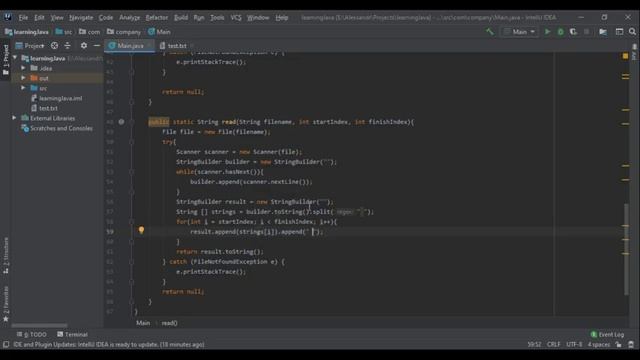This screenshot has height=360, width=640.
Task: Open the Refactor menu
Action: [156, 18]
